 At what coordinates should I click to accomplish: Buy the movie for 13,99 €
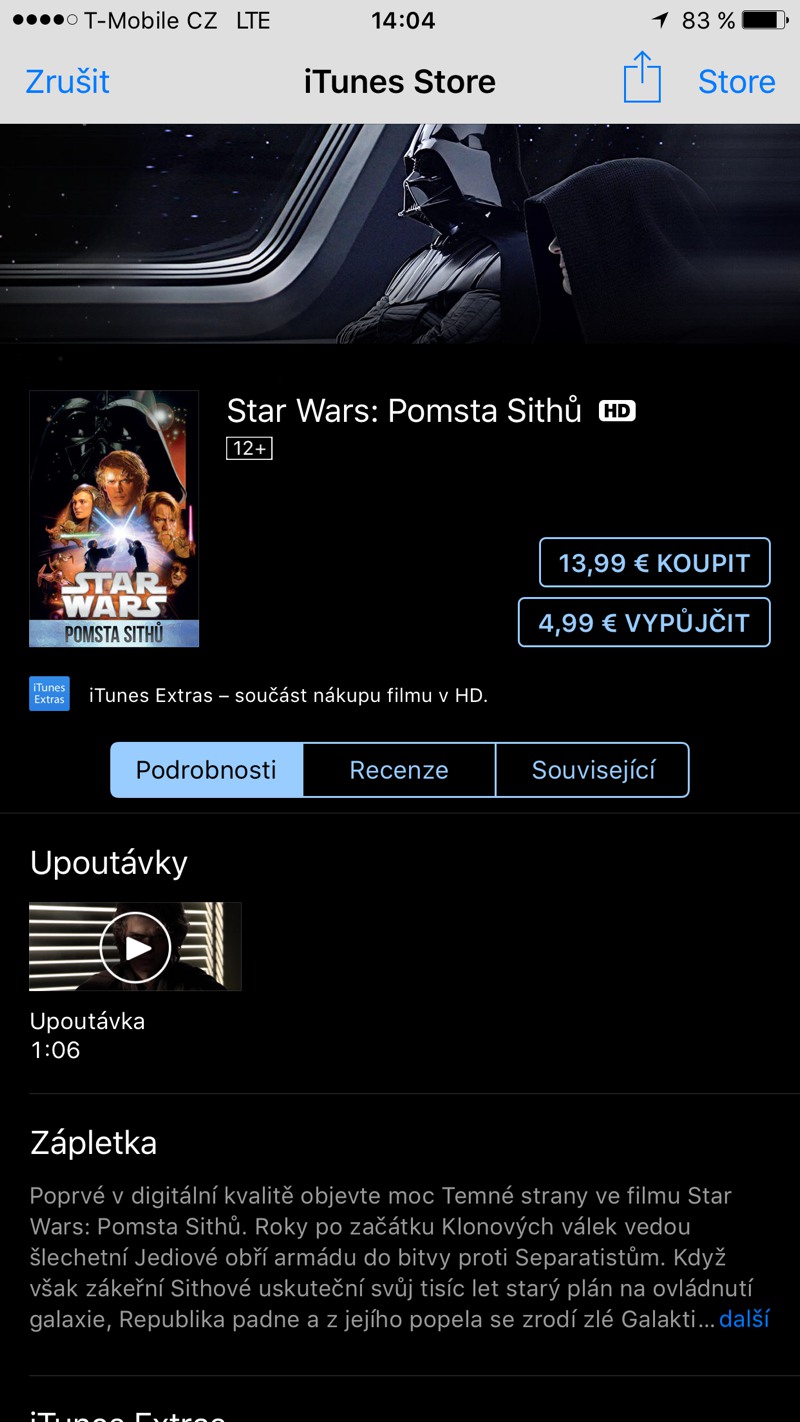655,563
